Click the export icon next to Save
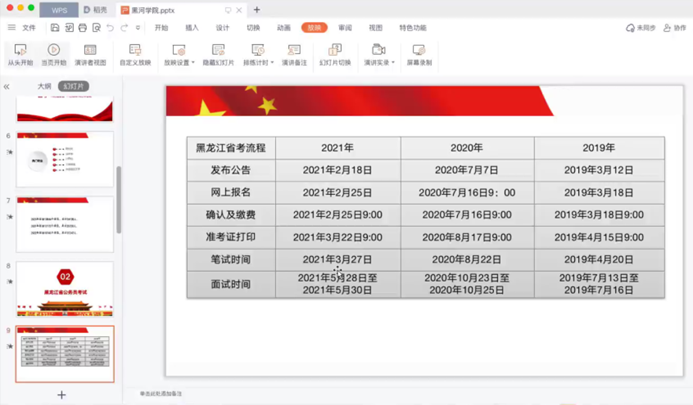Viewport: 693px width, 405px height. [x=69, y=28]
